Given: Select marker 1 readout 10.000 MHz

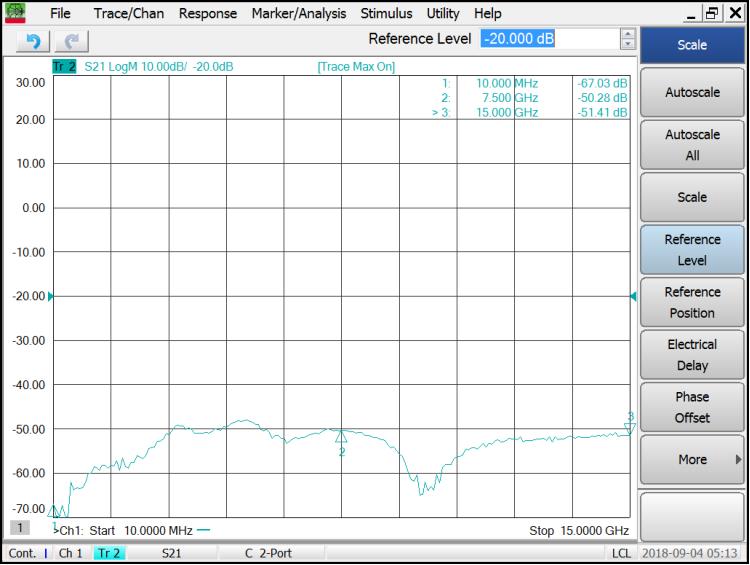Looking at the screenshot, I should pyautogui.click(x=507, y=83).
